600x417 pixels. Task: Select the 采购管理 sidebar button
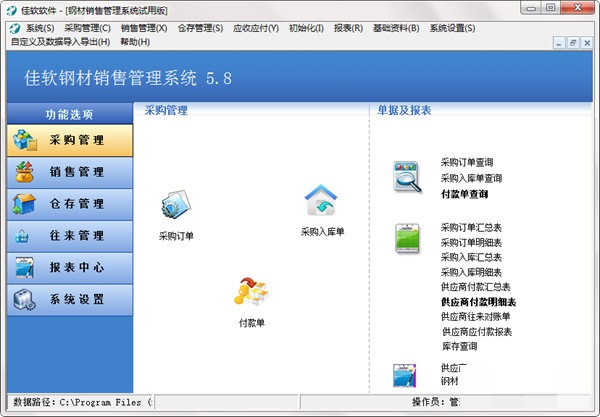coord(70,140)
